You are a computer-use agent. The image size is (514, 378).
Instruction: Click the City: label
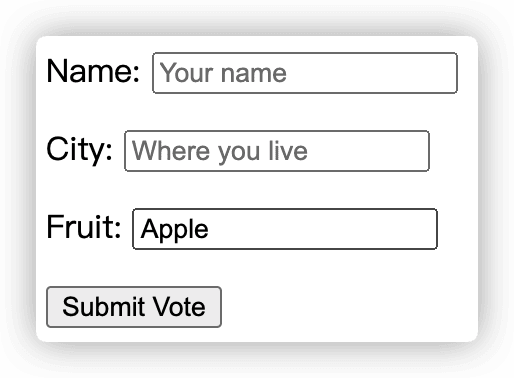click(x=79, y=149)
